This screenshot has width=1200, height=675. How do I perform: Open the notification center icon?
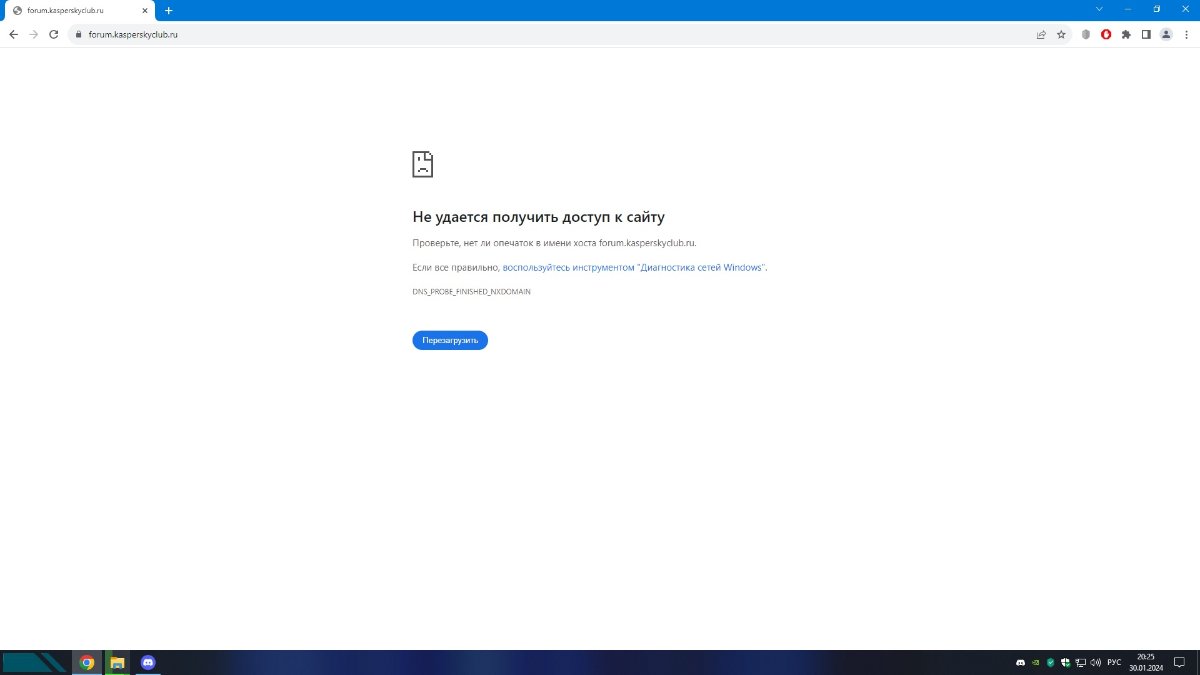(1180, 662)
